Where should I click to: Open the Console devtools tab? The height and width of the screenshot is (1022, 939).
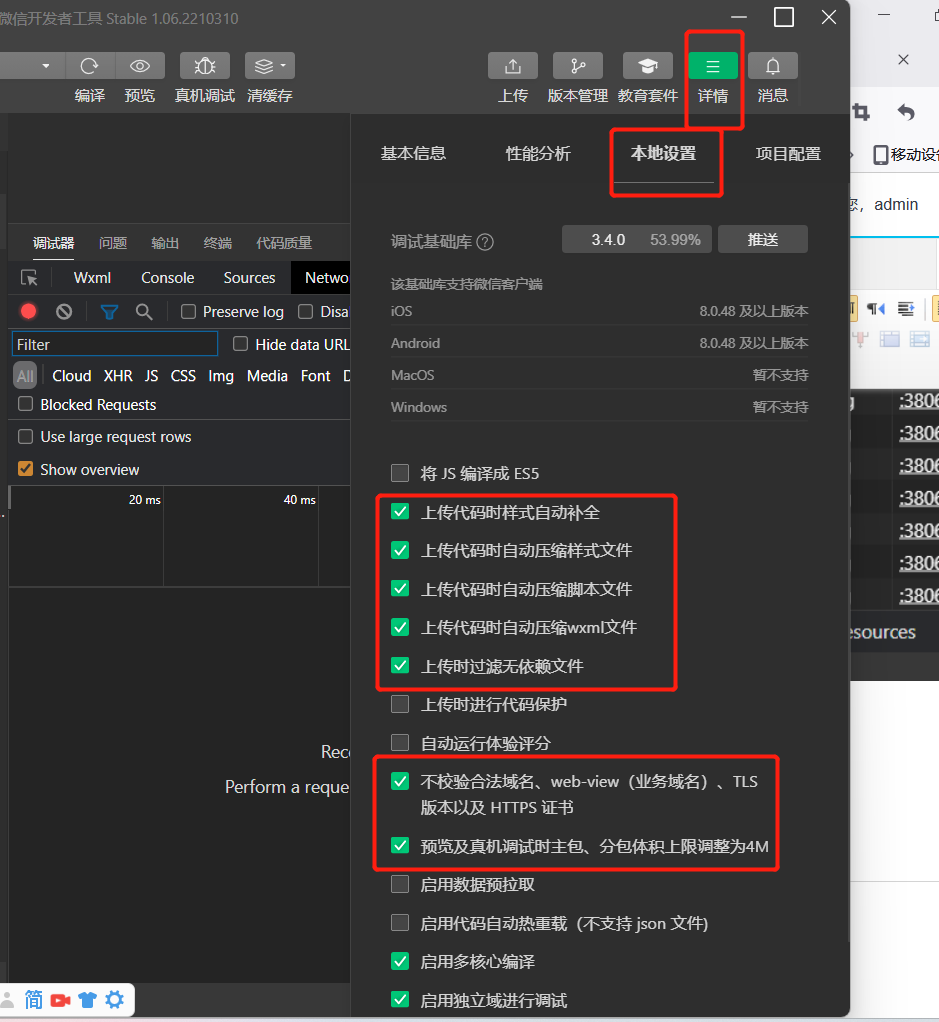pyautogui.click(x=167, y=278)
